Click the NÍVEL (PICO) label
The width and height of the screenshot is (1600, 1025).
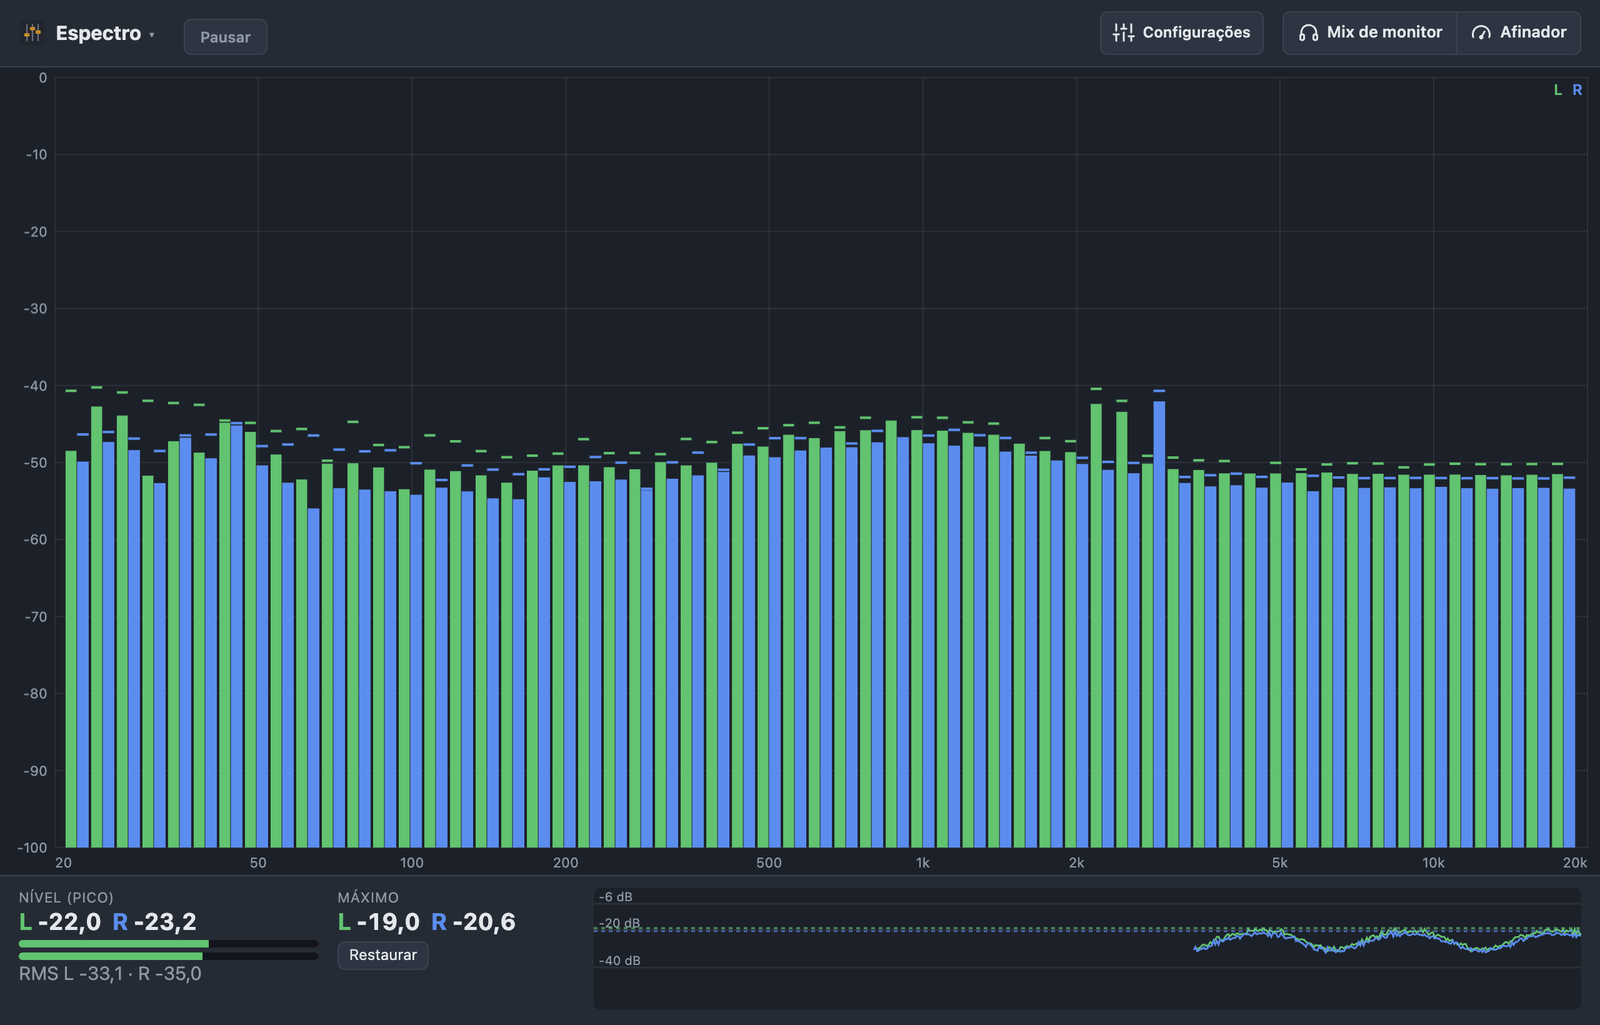[x=66, y=897]
